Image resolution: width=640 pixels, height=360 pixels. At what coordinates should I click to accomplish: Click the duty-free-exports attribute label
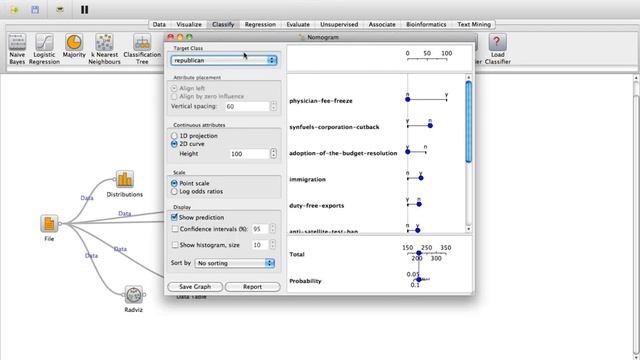[317, 205]
